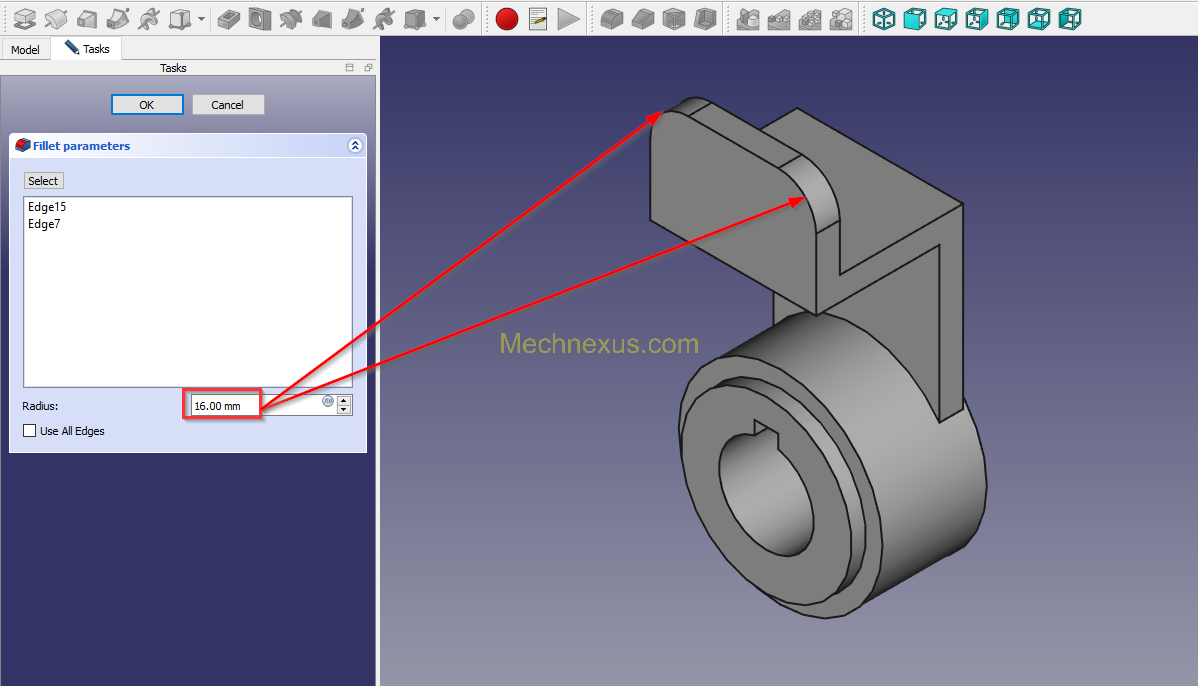Image resolution: width=1198 pixels, height=686 pixels.
Task: Enable the Use All Edges checkbox
Action: tap(30, 431)
